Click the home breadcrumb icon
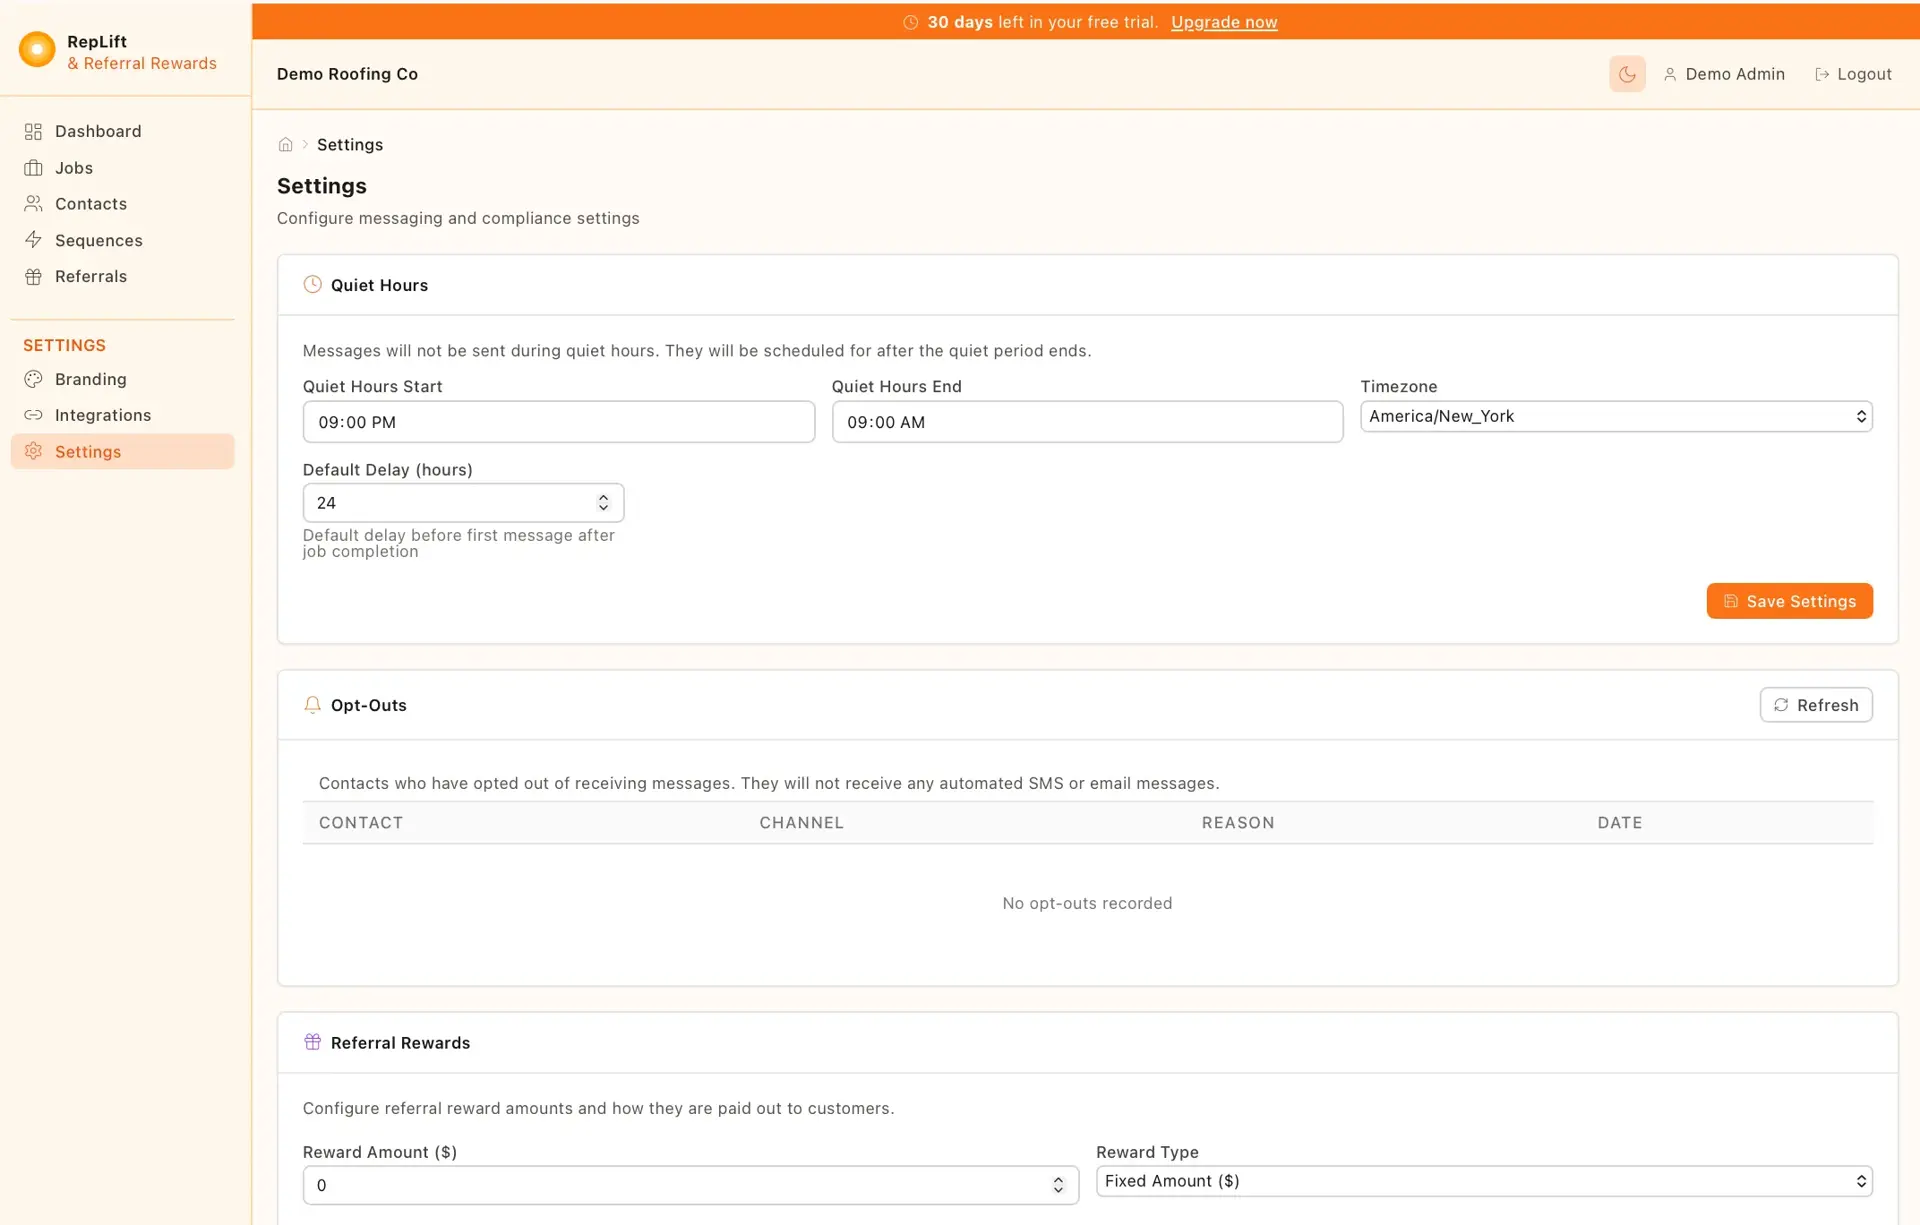 pos(285,145)
